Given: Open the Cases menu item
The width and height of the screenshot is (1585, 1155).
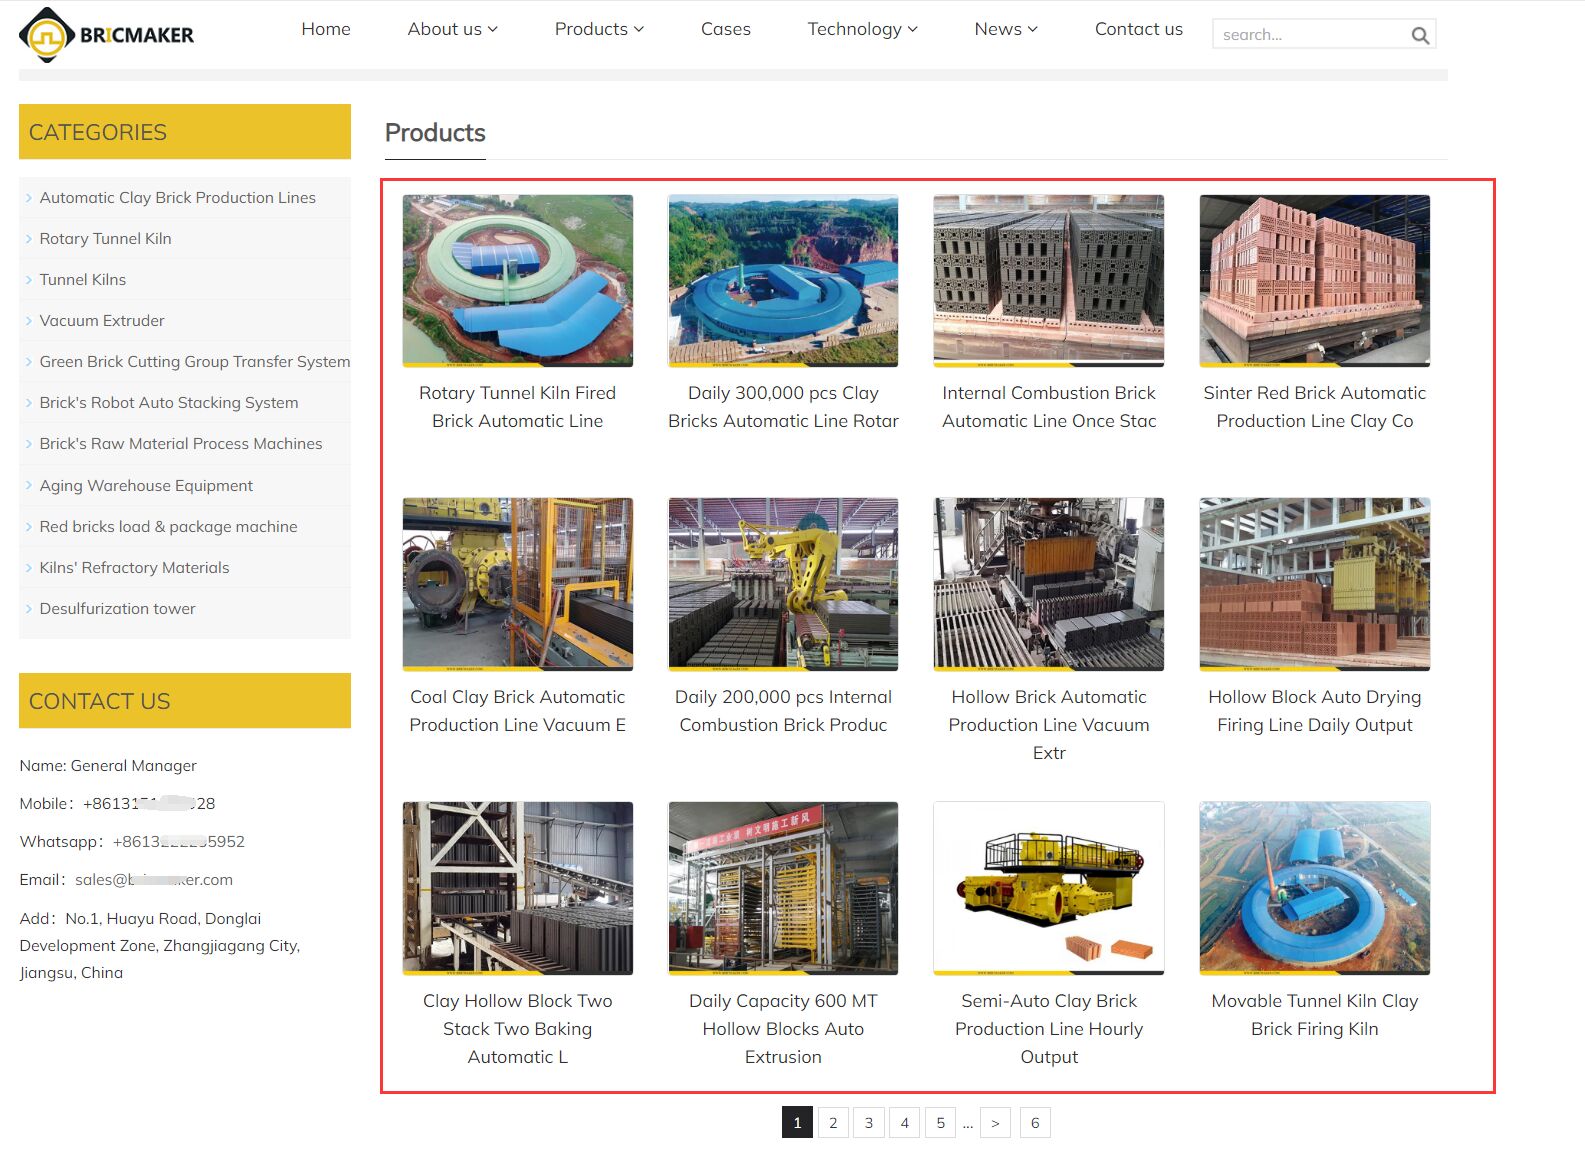Looking at the screenshot, I should [x=725, y=29].
